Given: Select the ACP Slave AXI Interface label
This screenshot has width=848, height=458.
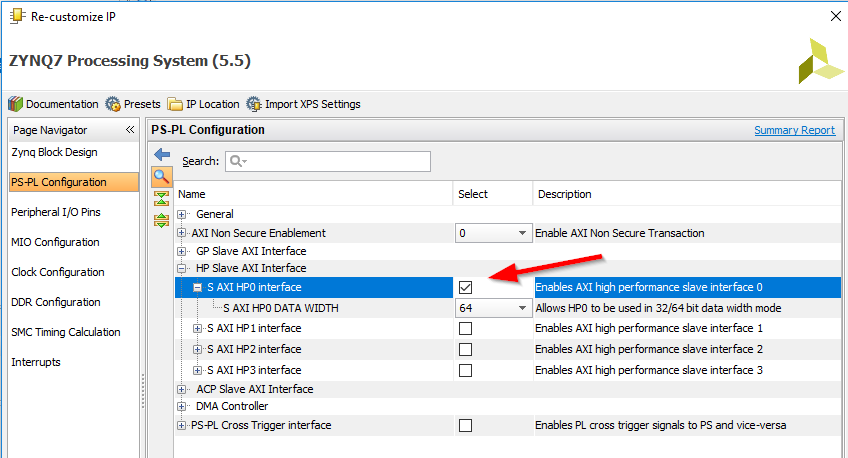Looking at the screenshot, I should tap(255, 389).
